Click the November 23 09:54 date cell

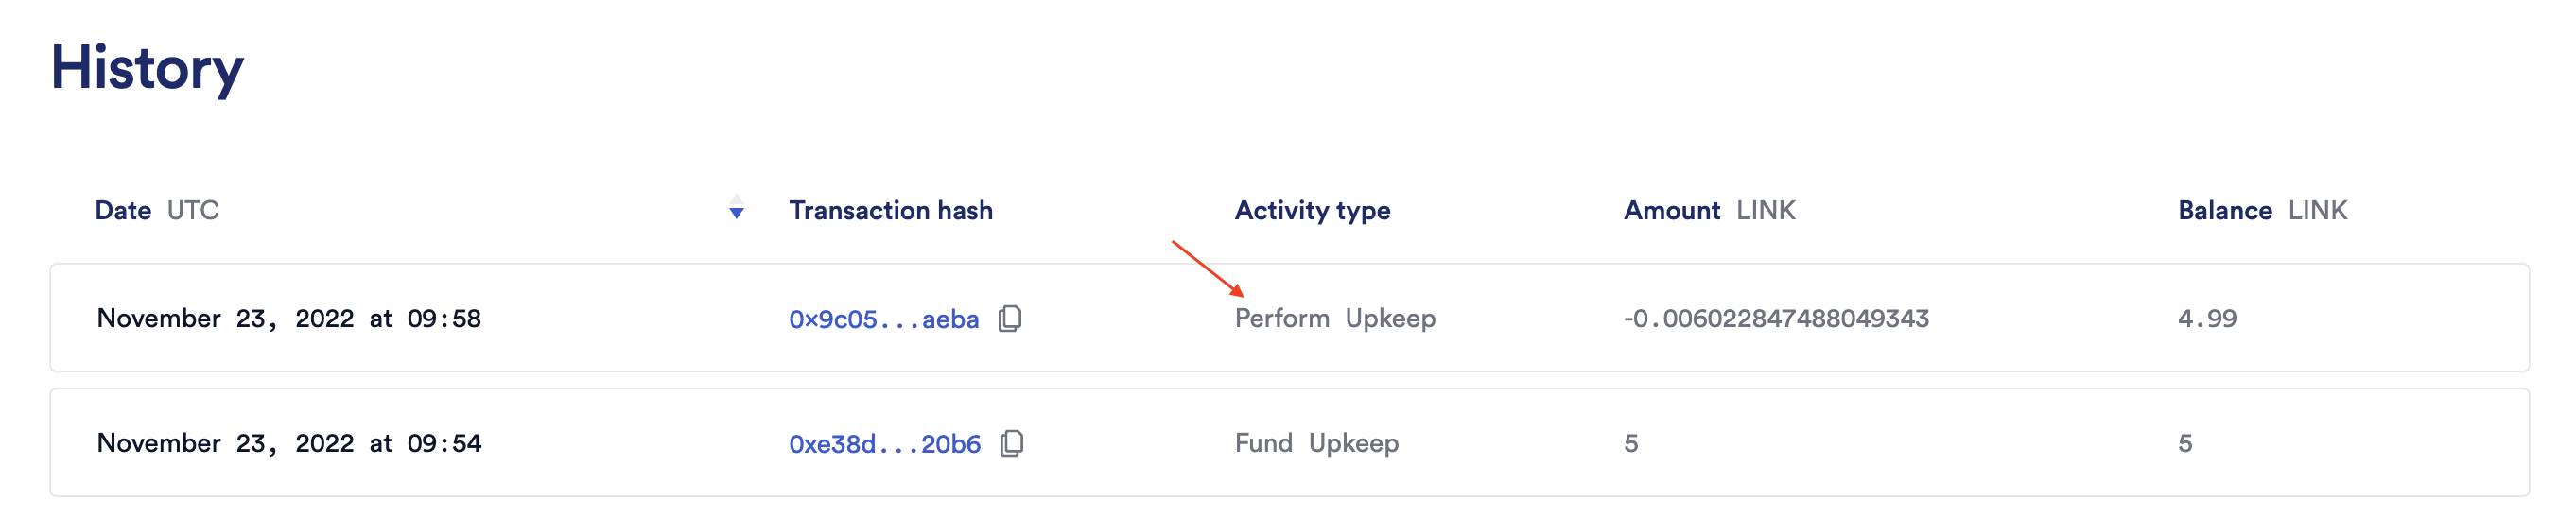tap(289, 444)
